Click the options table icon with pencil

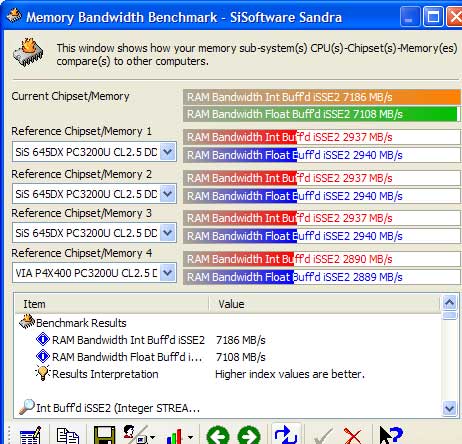click(x=31, y=435)
